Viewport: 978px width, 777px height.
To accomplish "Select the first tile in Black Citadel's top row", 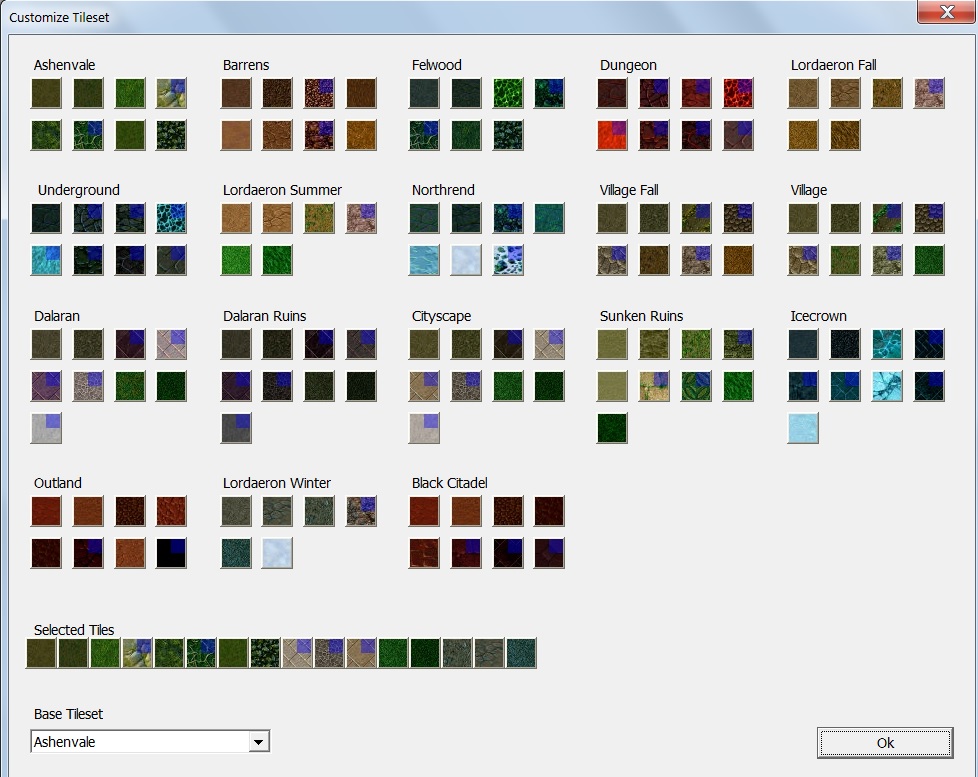I will tap(424, 511).
